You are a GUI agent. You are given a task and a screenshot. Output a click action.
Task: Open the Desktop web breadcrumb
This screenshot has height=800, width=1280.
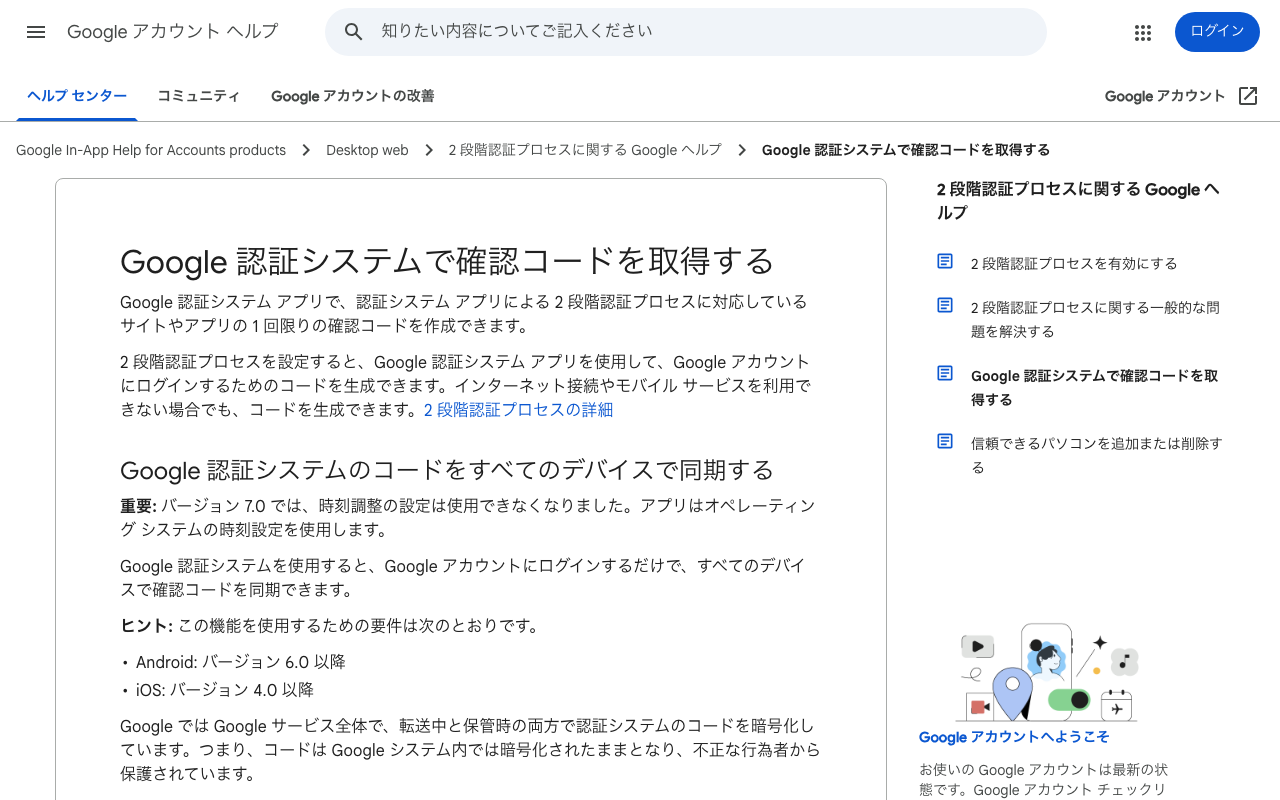coord(367,150)
